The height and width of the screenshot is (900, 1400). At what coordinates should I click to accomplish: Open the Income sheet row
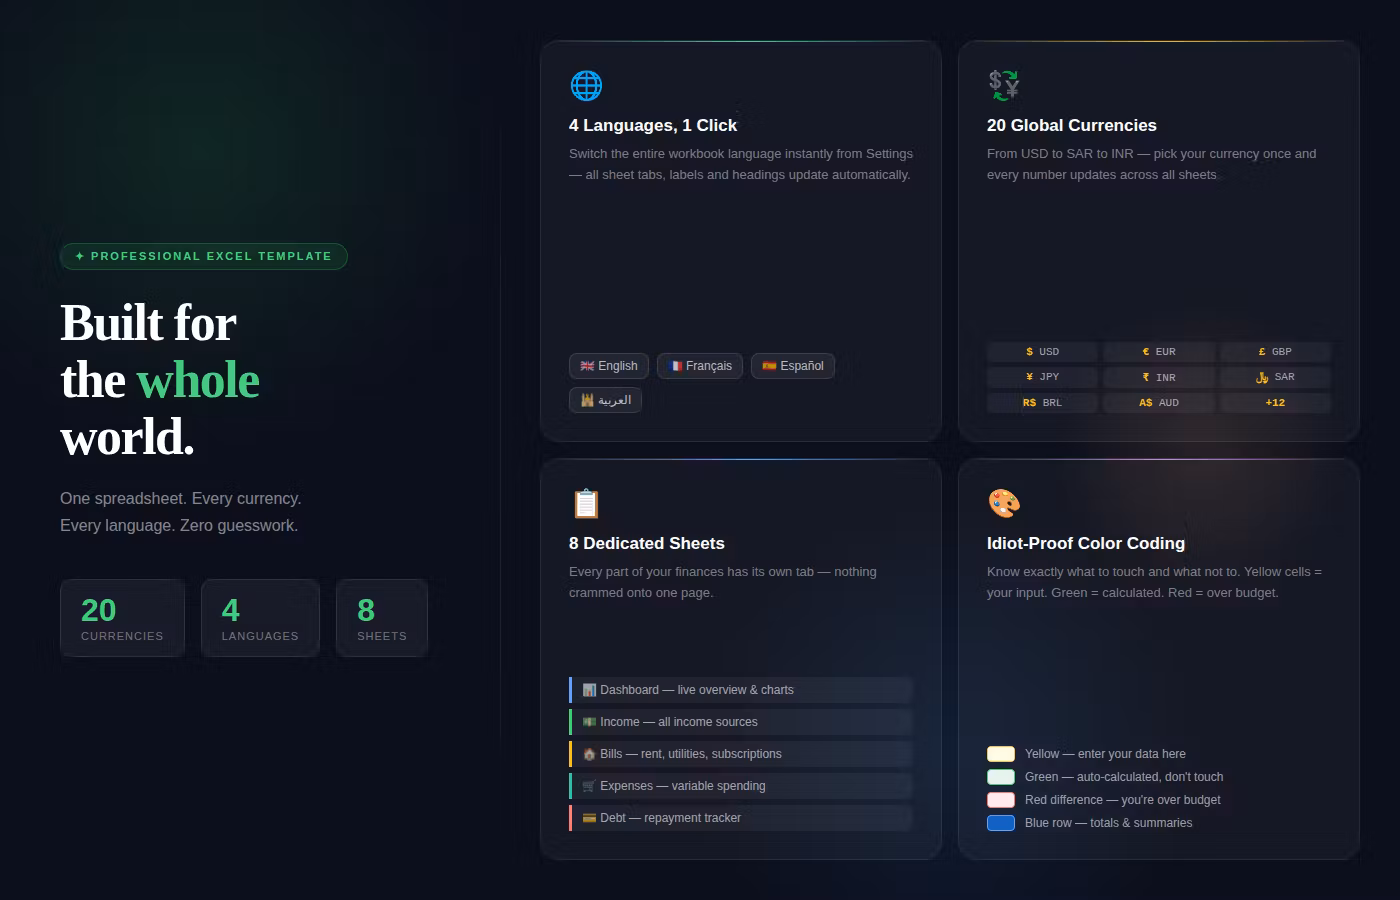(740, 722)
